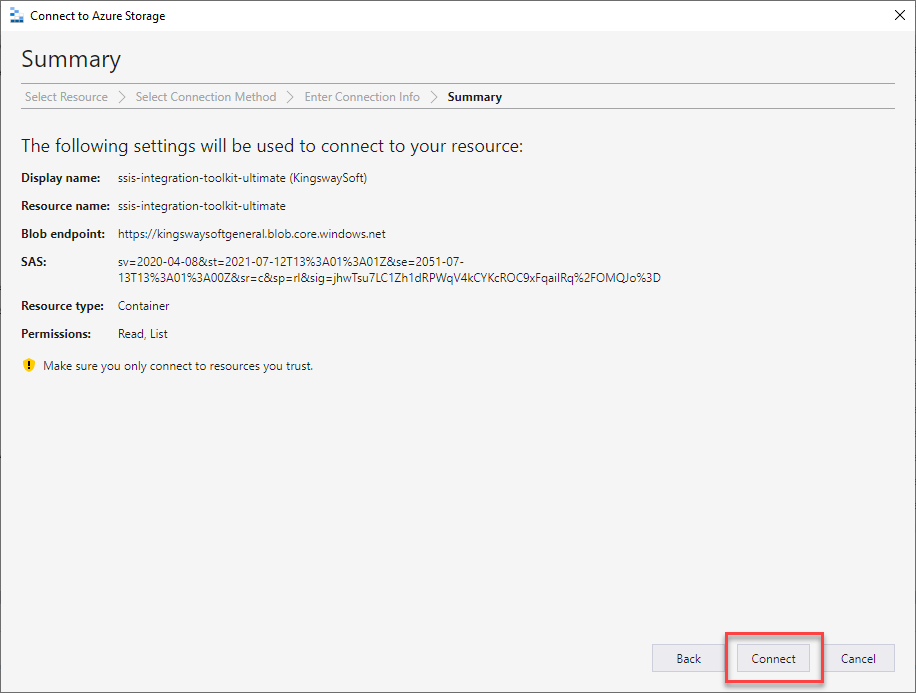The width and height of the screenshot is (916, 693).
Task: Click the Summary page heading
Action: (x=71, y=59)
